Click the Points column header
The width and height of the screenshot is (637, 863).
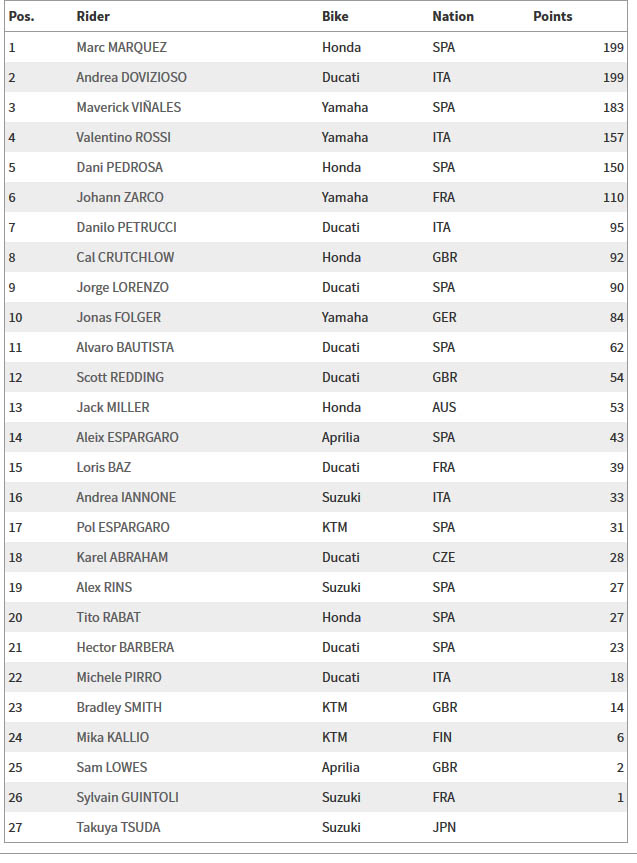552,17
